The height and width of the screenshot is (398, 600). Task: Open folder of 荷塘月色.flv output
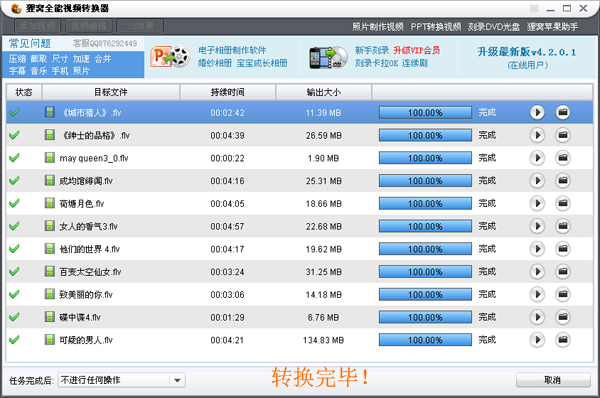(x=562, y=203)
